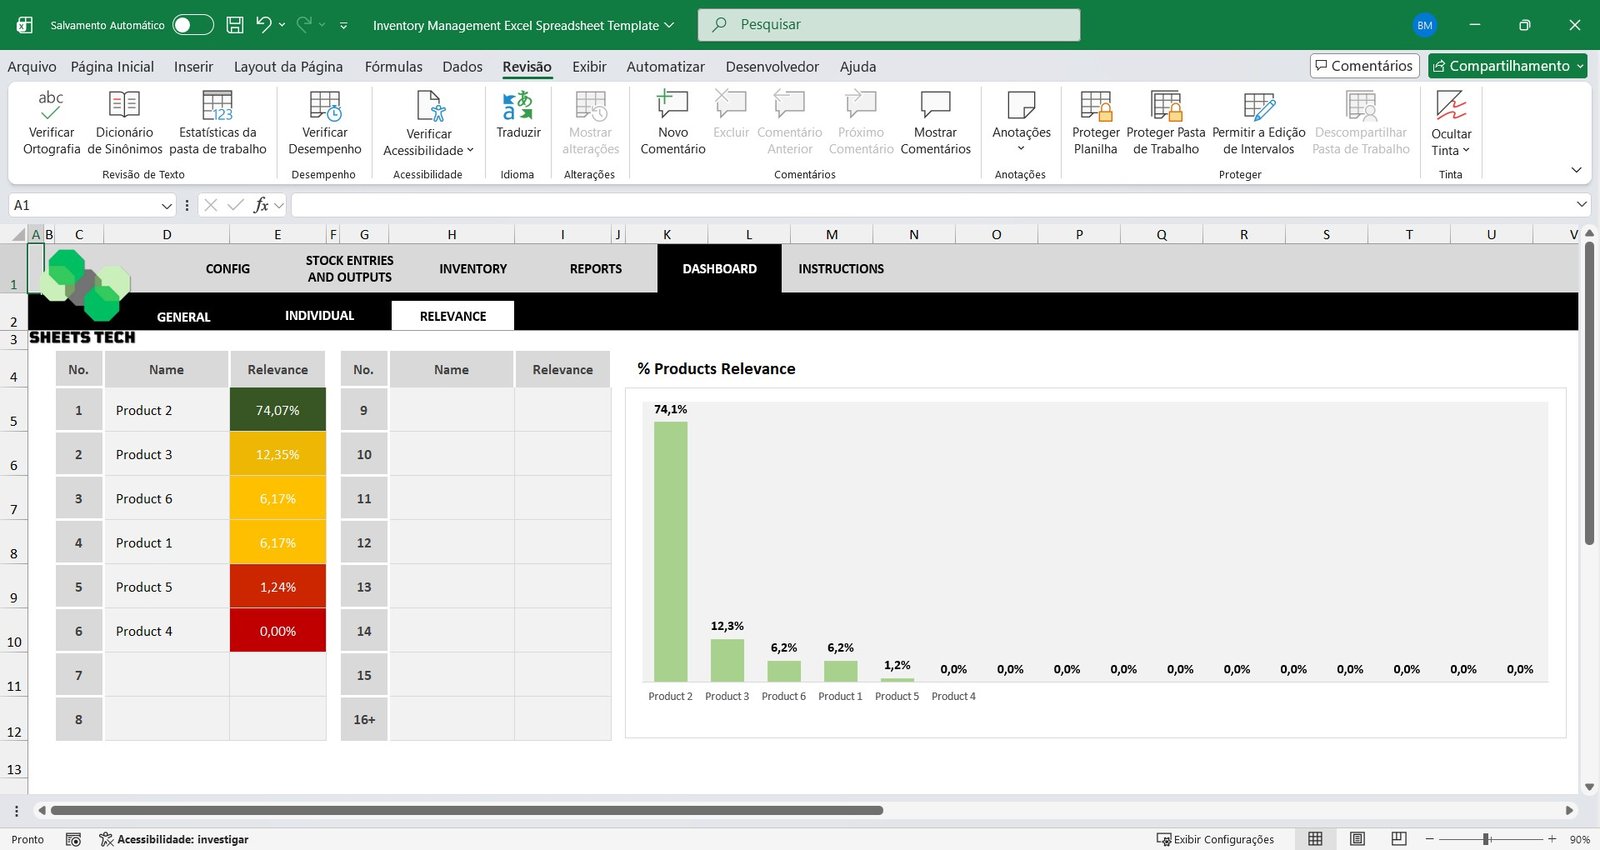Expand the Anotações dropdown
The image size is (1600, 850).
1021,149
